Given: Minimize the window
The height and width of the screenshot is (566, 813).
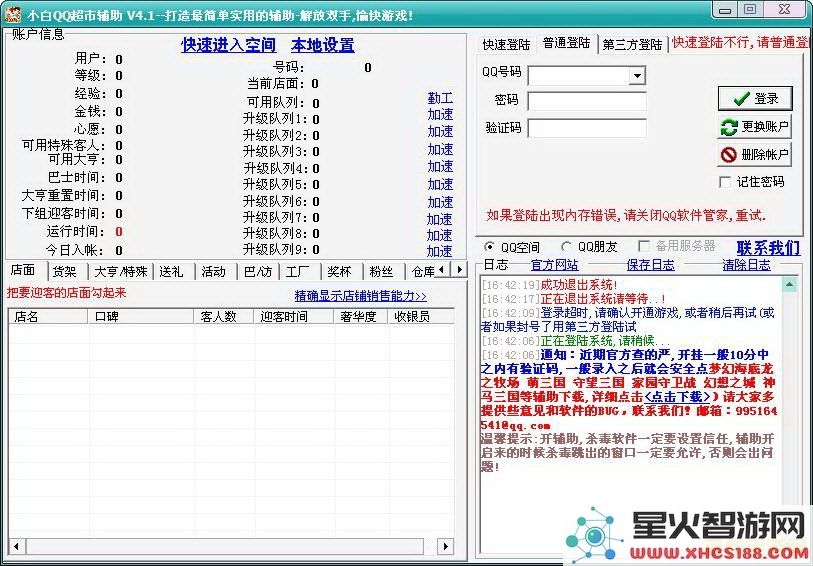Looking at the screenshot, I should coord(725,10).
